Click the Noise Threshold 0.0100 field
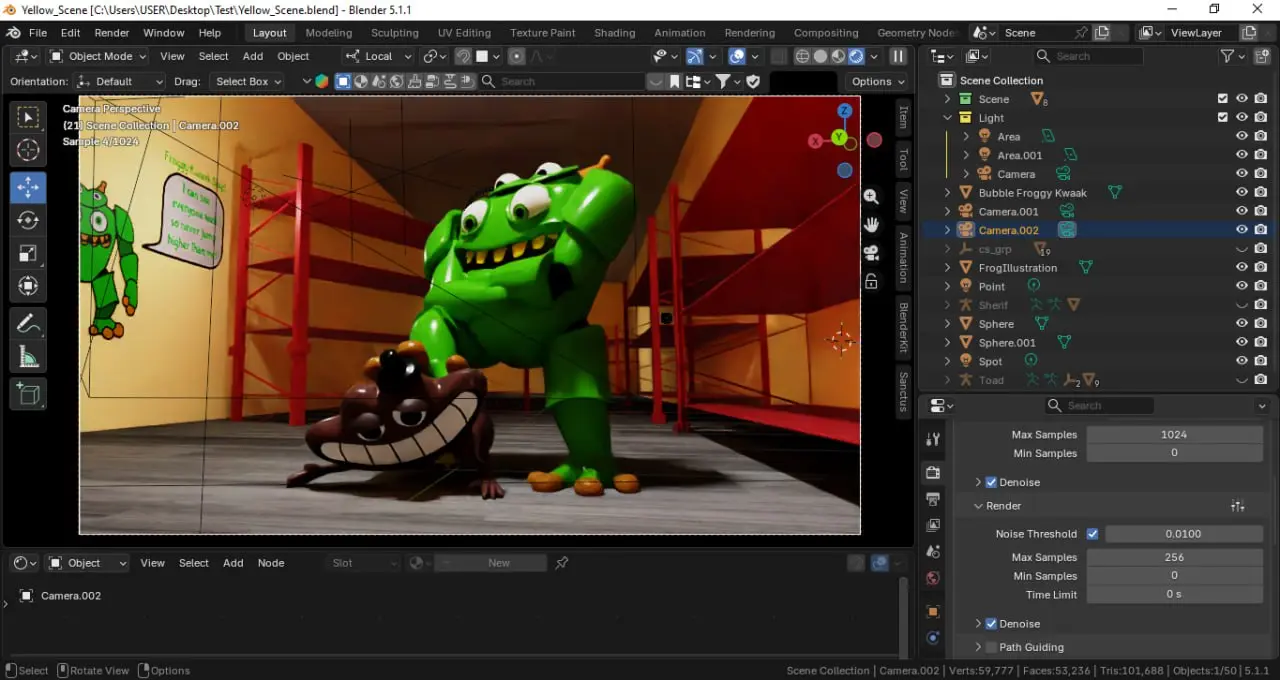1280x680 pixels. pos(1183,534)
